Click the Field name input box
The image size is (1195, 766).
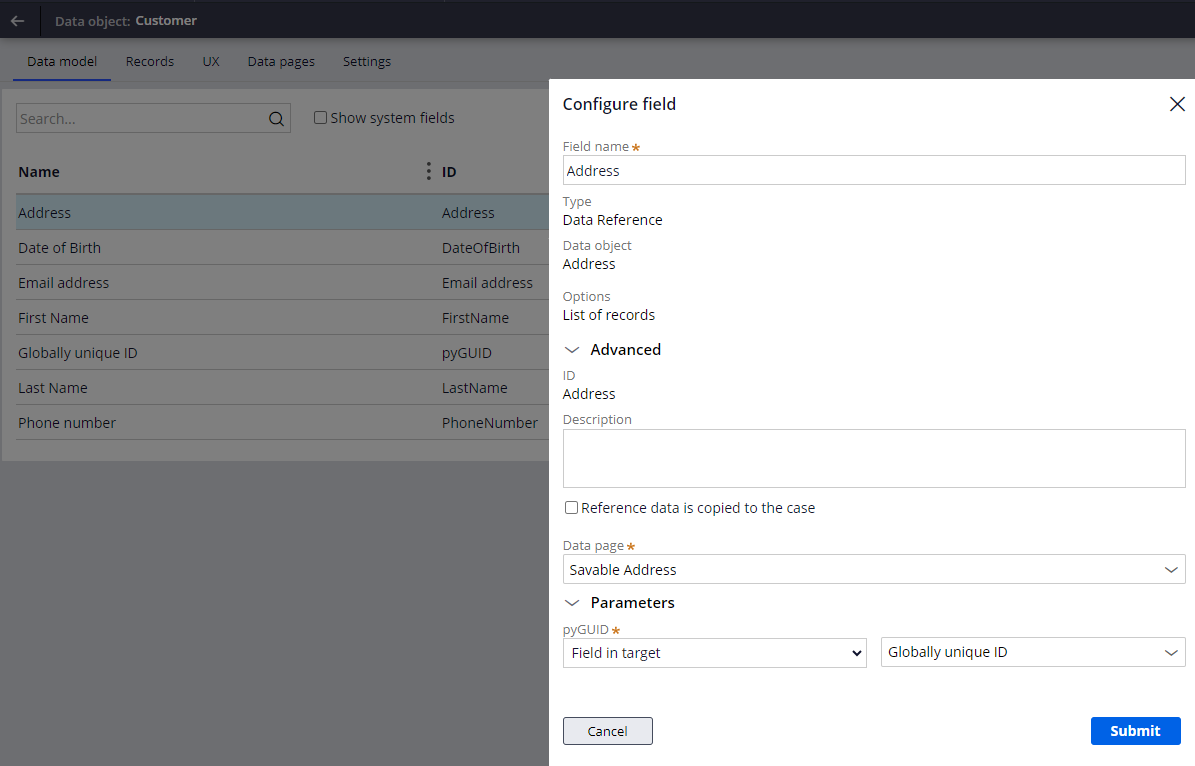tap(874, 170)
